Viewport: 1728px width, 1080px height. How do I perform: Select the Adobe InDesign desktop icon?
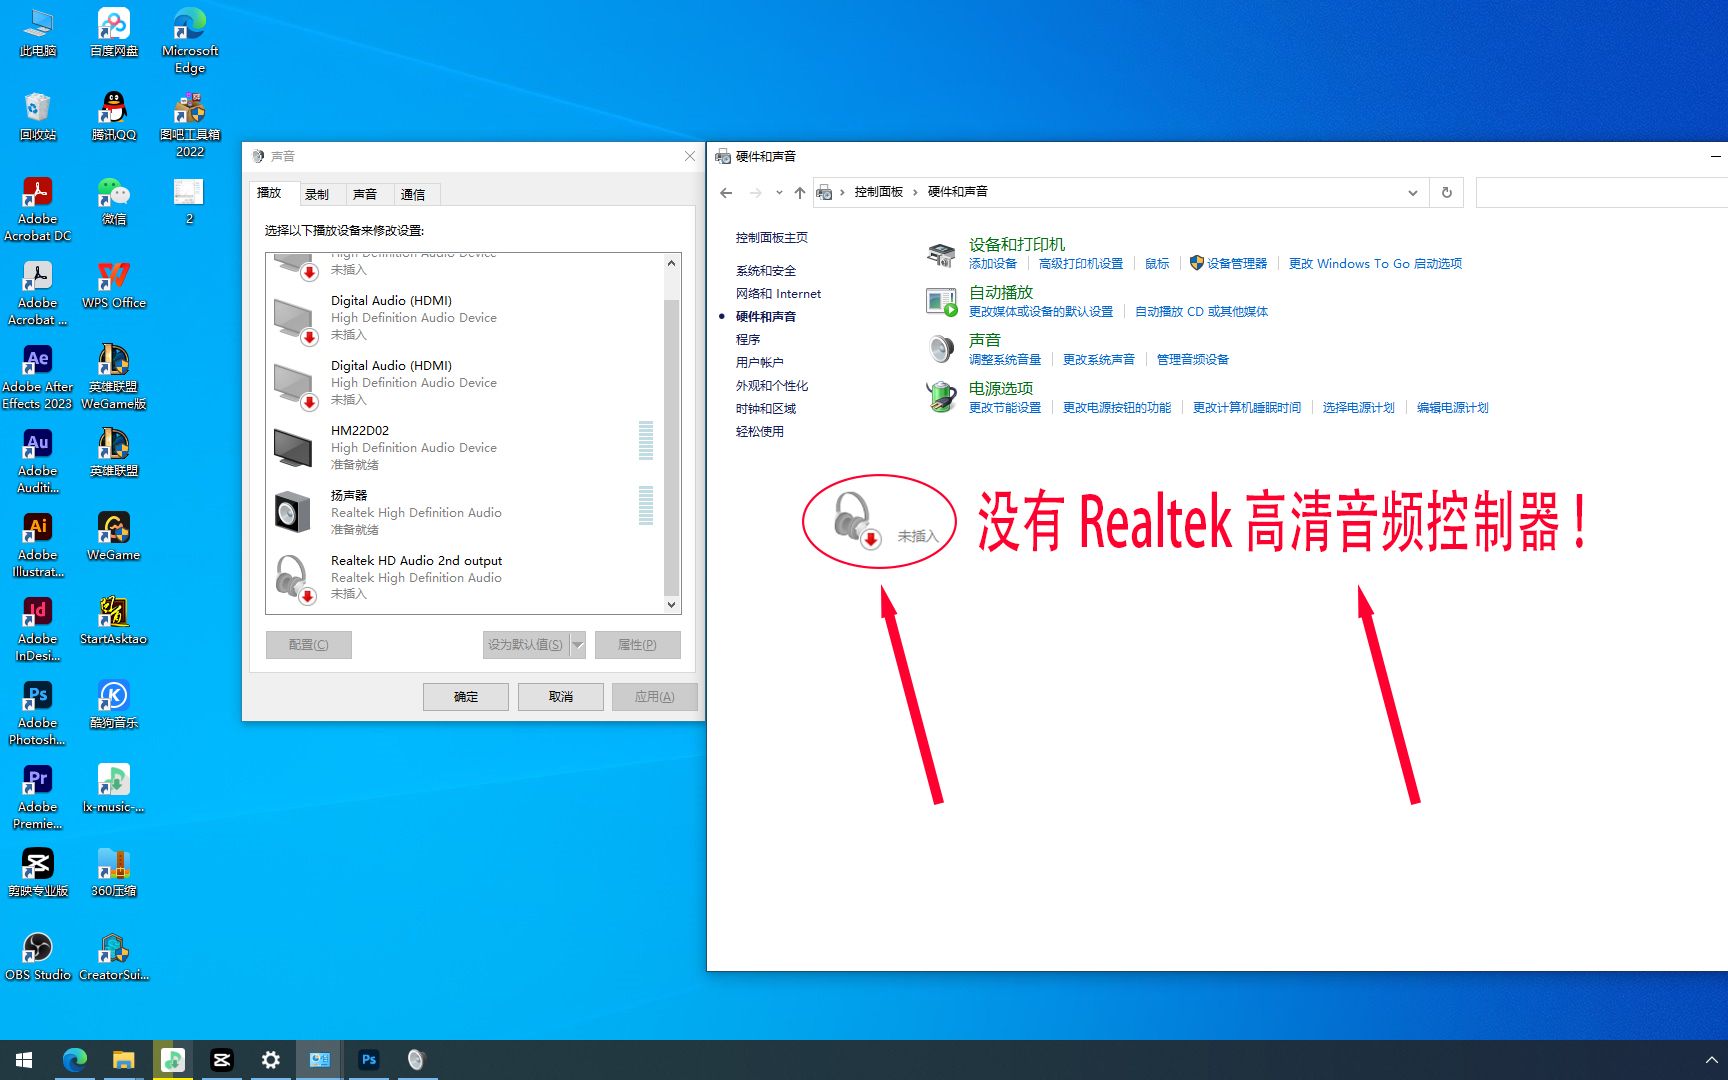(x=38, y=629)
